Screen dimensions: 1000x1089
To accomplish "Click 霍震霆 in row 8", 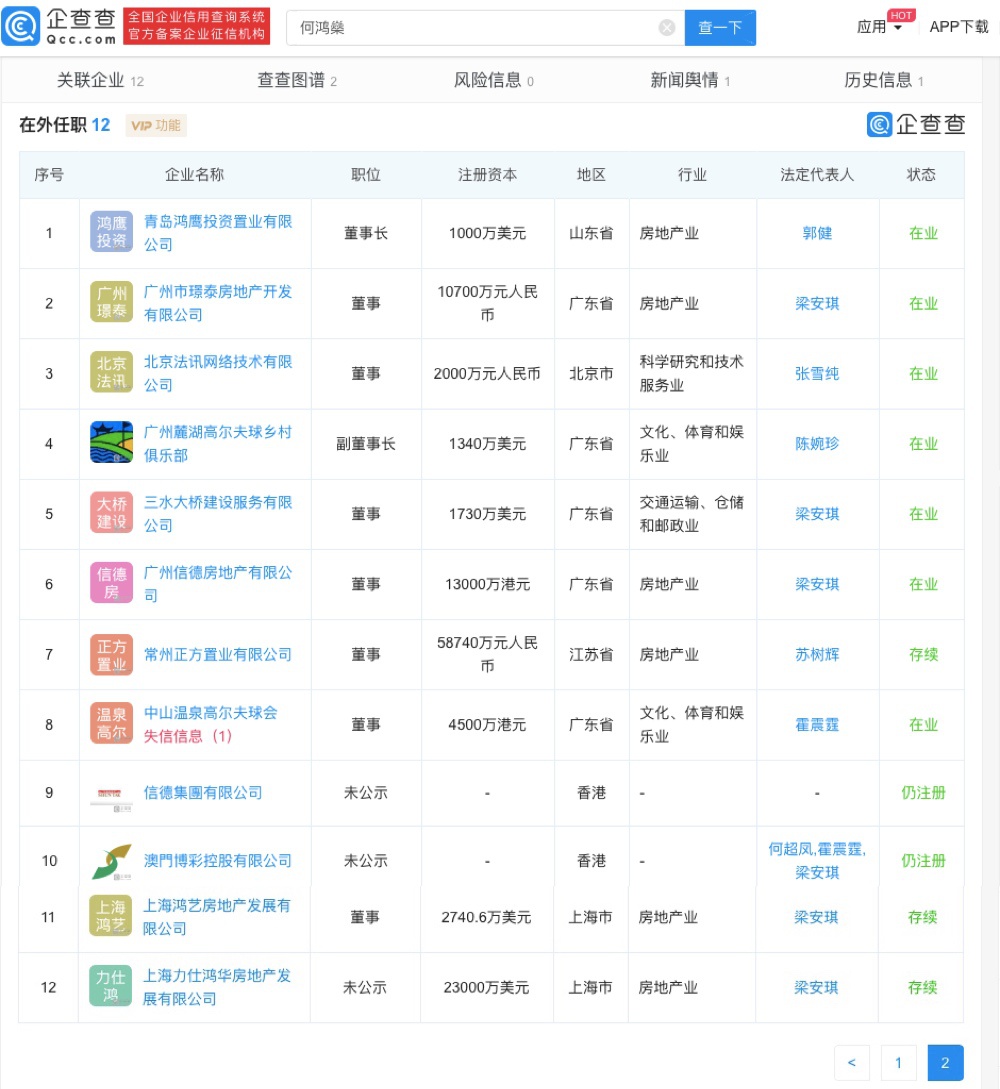I will pos(817,724).
